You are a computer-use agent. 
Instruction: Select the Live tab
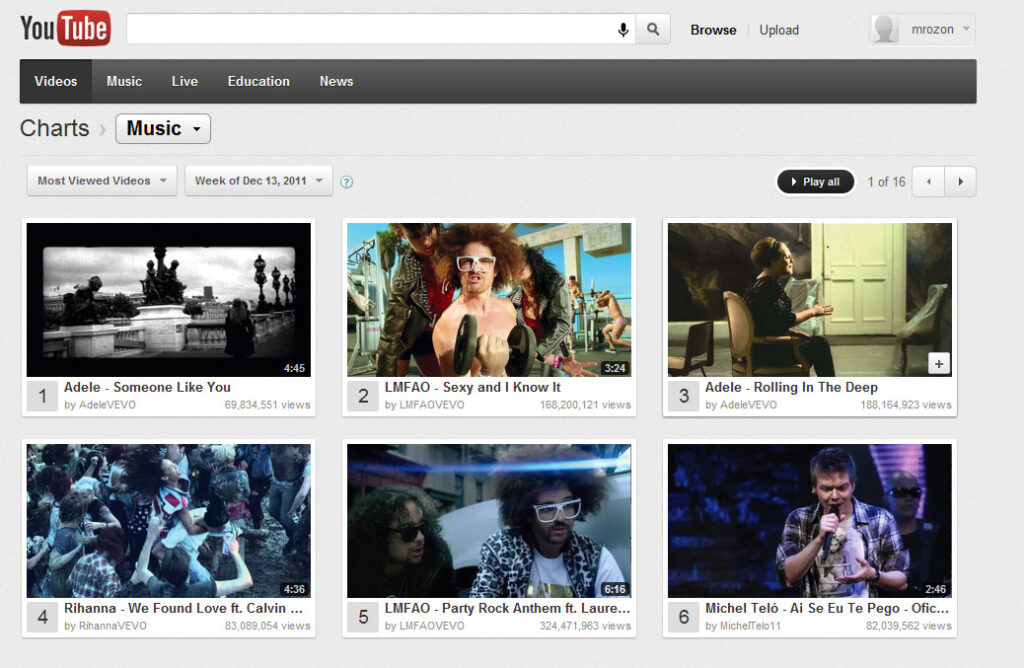click(185, 82)
